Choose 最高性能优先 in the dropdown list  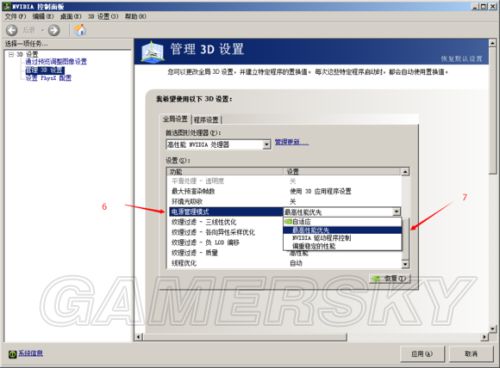[342, 230]
